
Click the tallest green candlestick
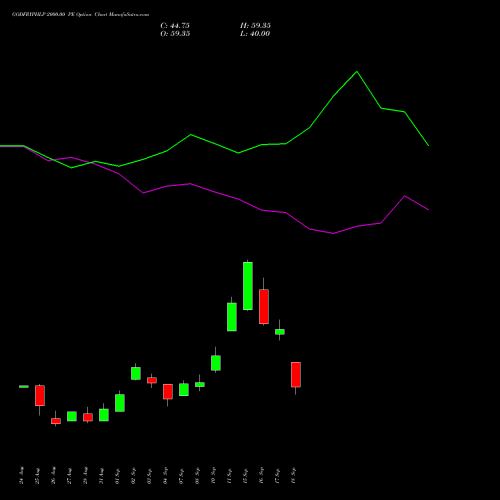(248, 286)
